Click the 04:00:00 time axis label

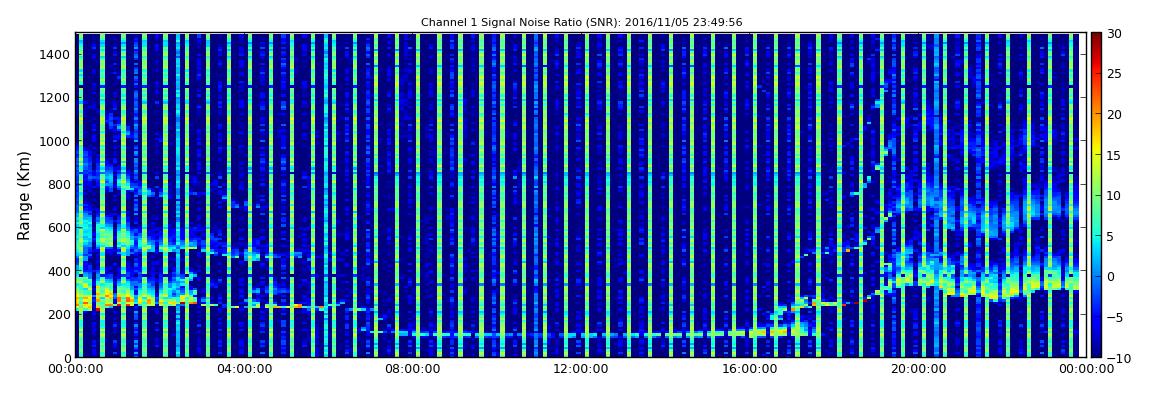(243, 370)
